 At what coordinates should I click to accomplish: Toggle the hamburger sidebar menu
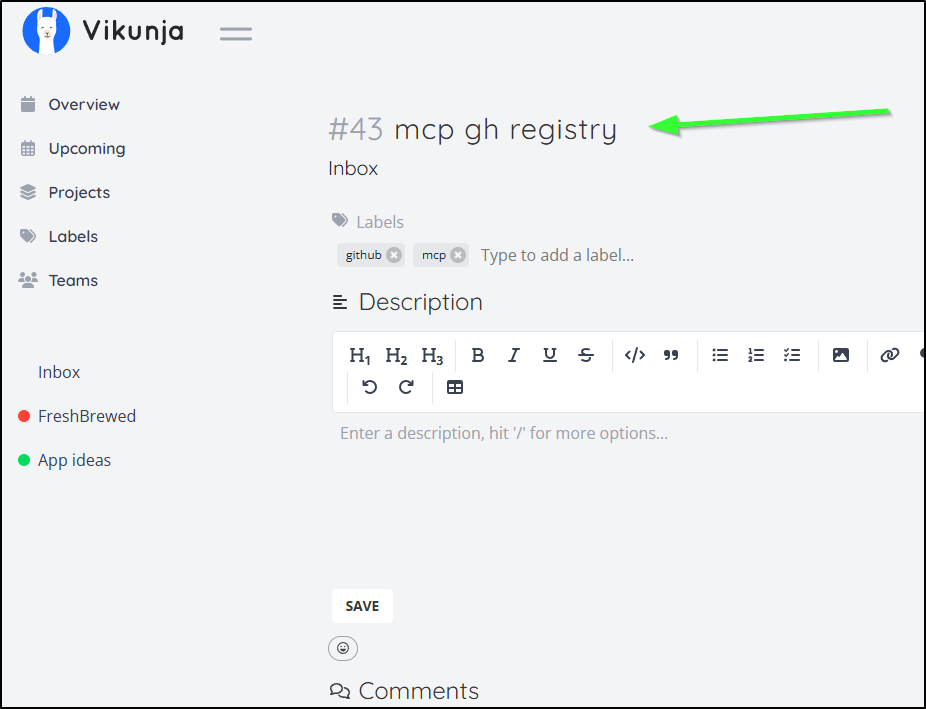click(236, 33)
